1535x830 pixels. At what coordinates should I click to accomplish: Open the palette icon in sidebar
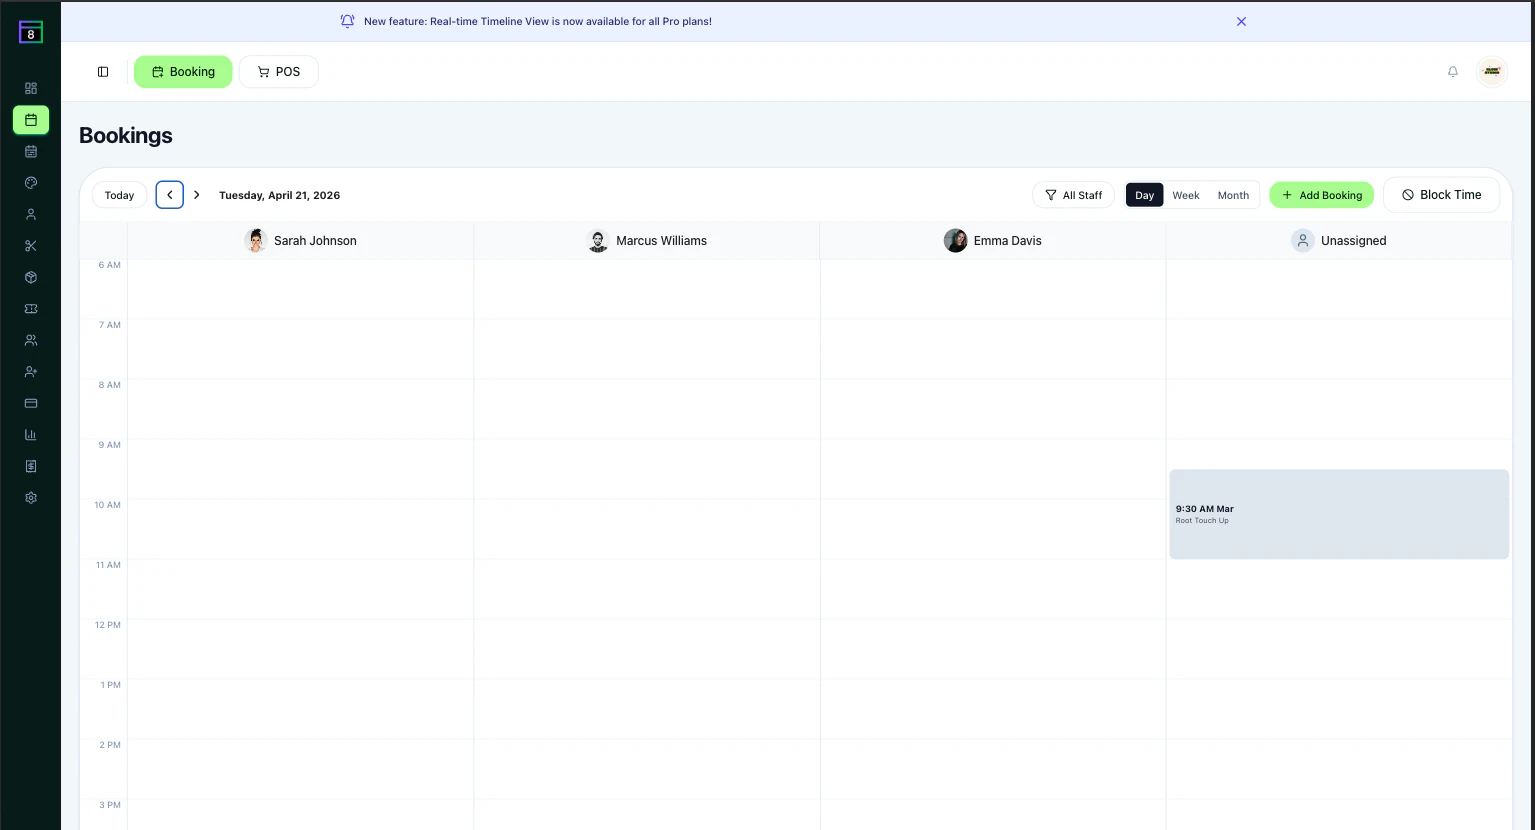(31, 183)
